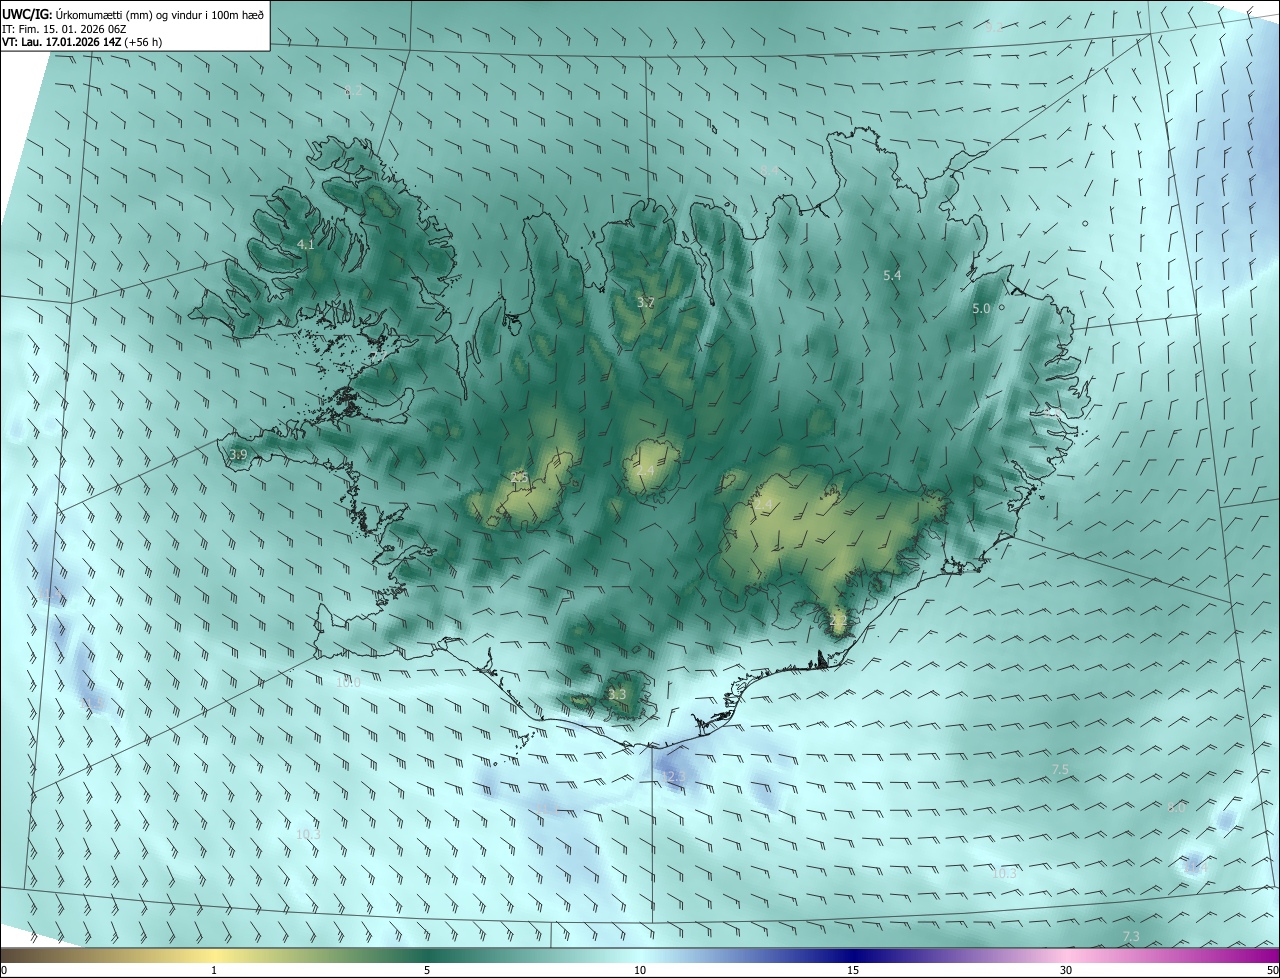This screenshot has width=1280, height=978.
Task: Click the 3.3 value on the southern glacier
Action: click(617, 695)
